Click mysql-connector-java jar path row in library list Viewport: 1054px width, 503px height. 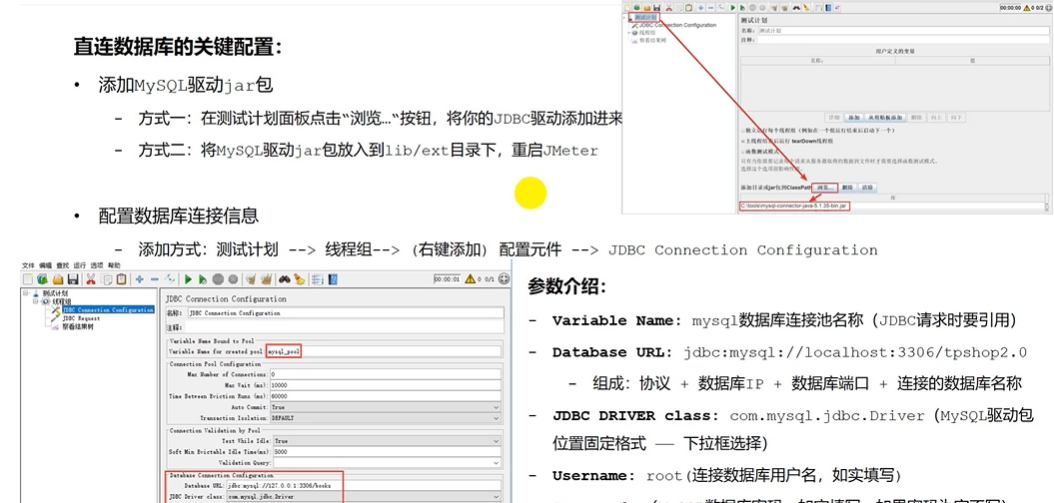(893, 206)
